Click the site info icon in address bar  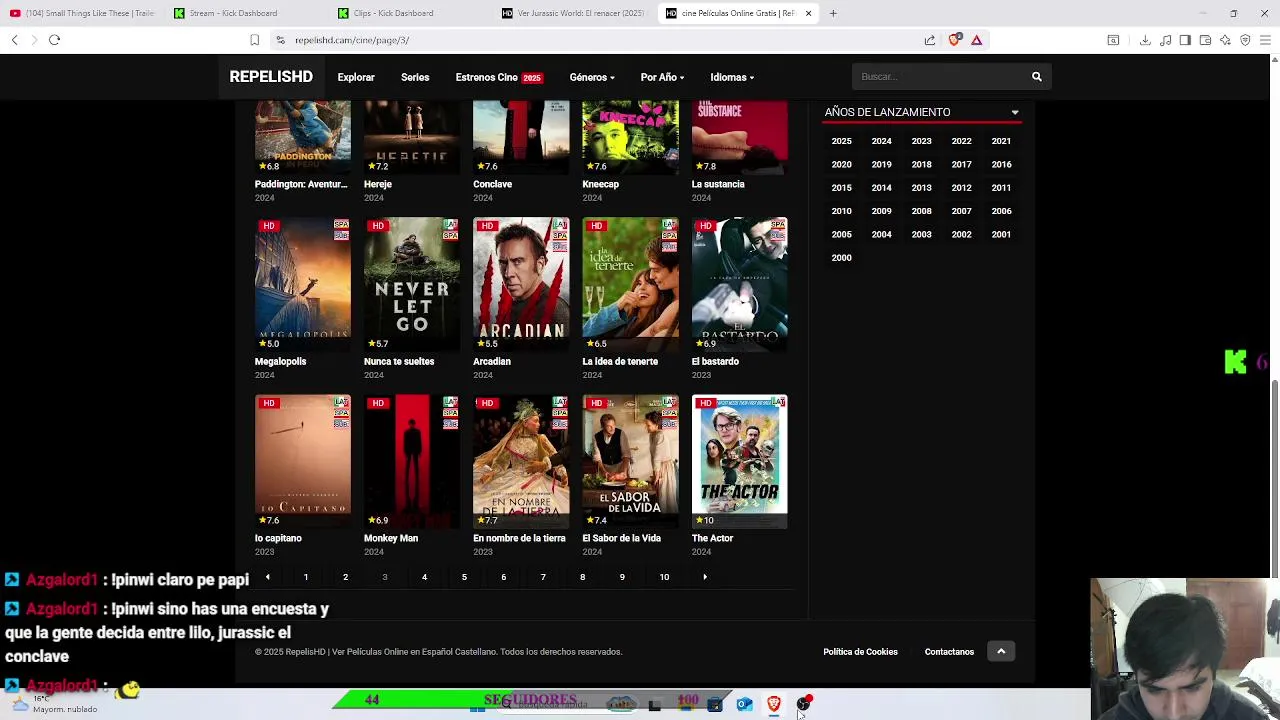(281, 40)
